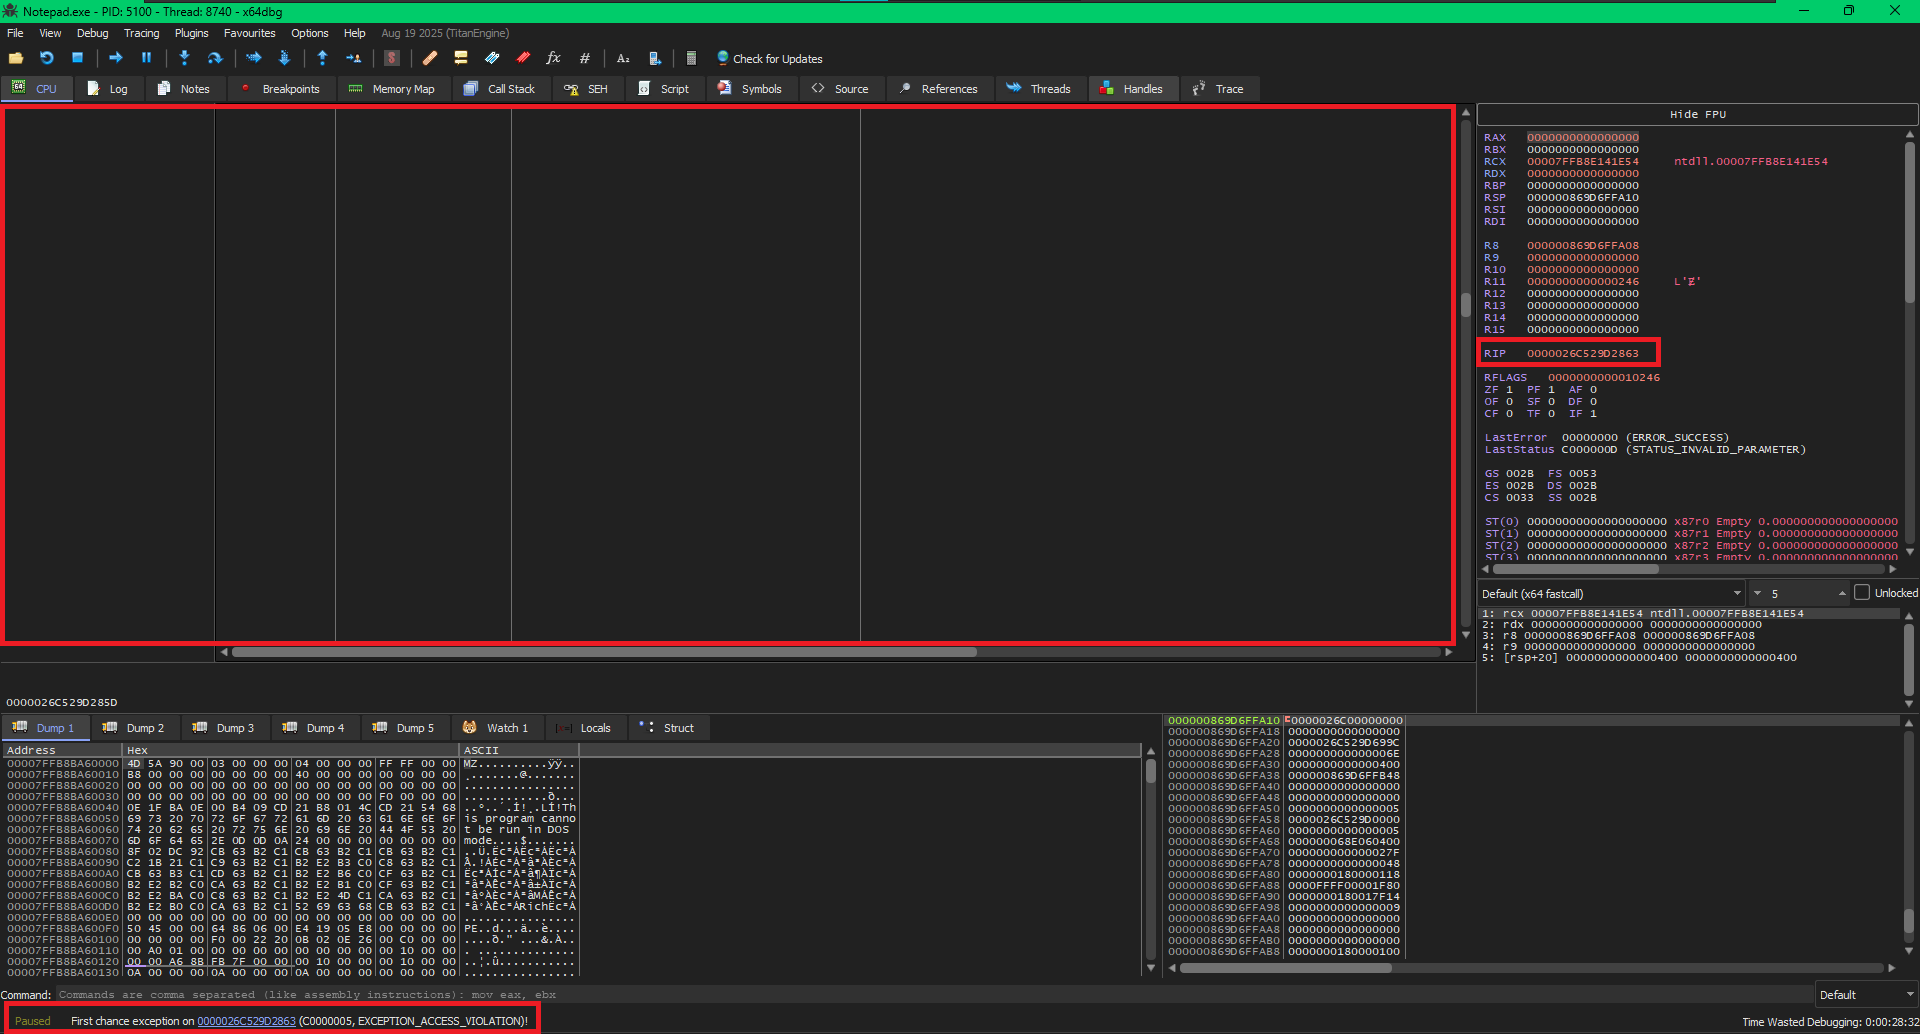Image resolution: width=1920 pixels, height=1034 pixels.
Task: Click the Run arrow icon
Action: 115,58
